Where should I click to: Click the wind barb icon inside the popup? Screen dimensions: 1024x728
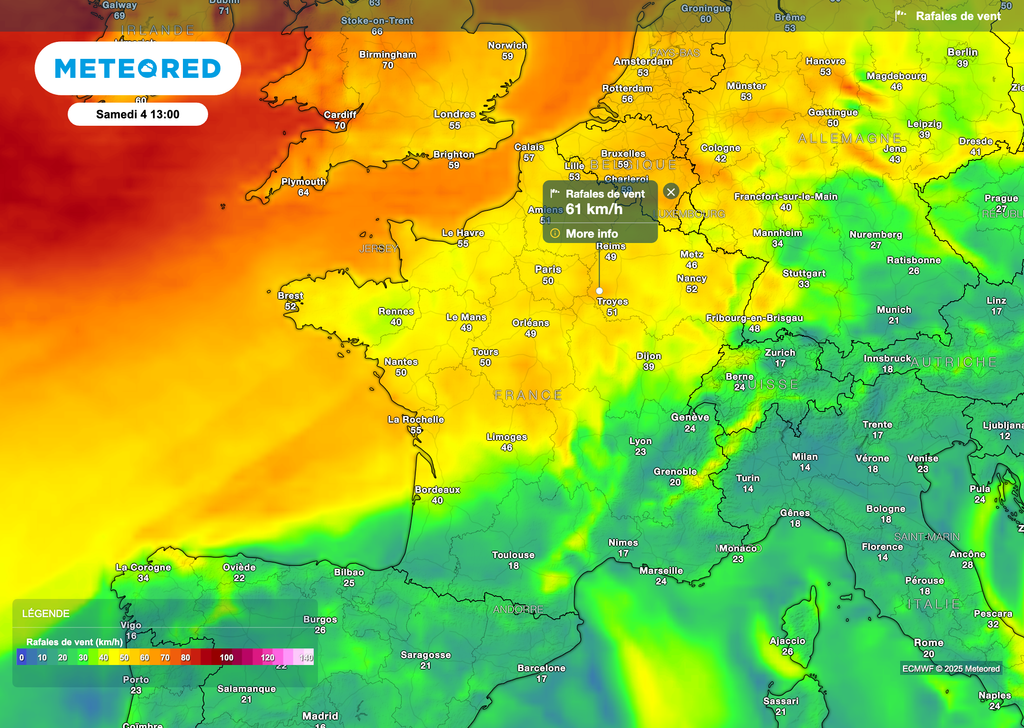point(556,192)
